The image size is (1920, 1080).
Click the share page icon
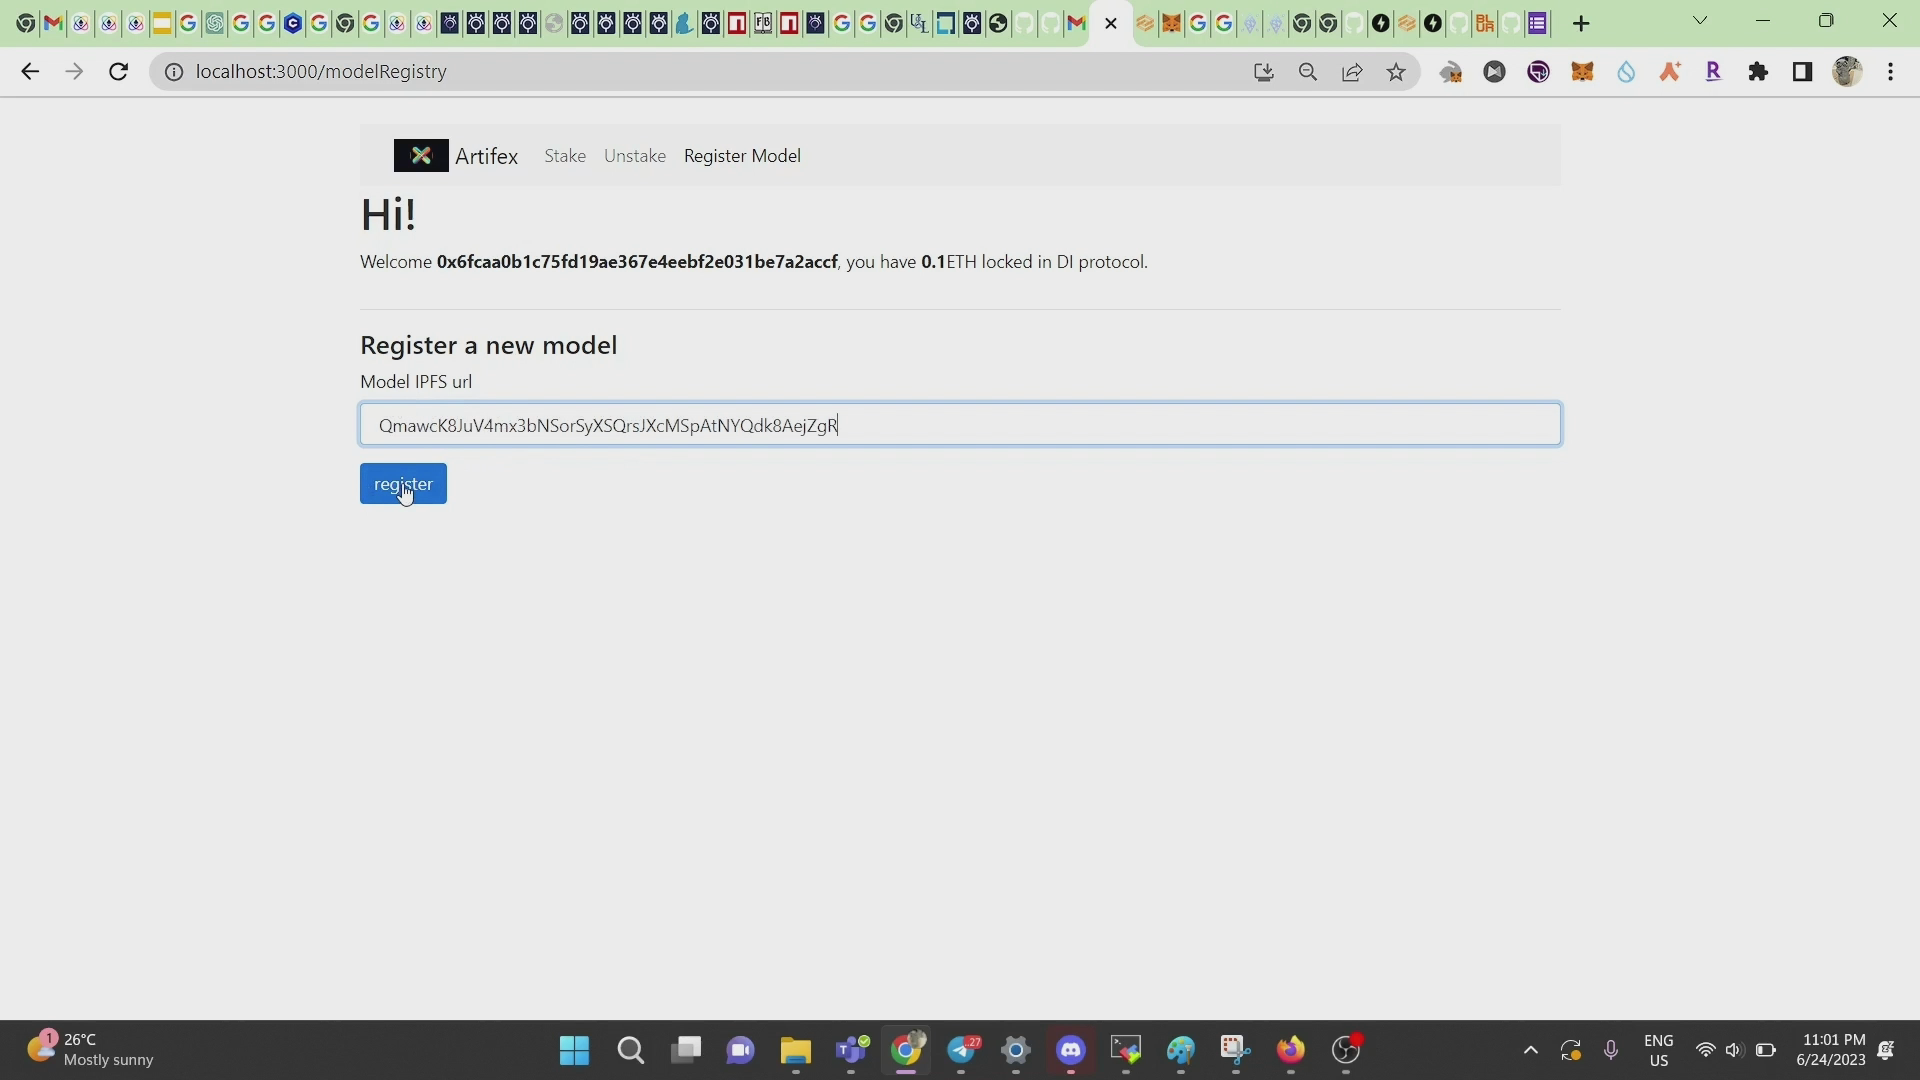click(1352, 72)
